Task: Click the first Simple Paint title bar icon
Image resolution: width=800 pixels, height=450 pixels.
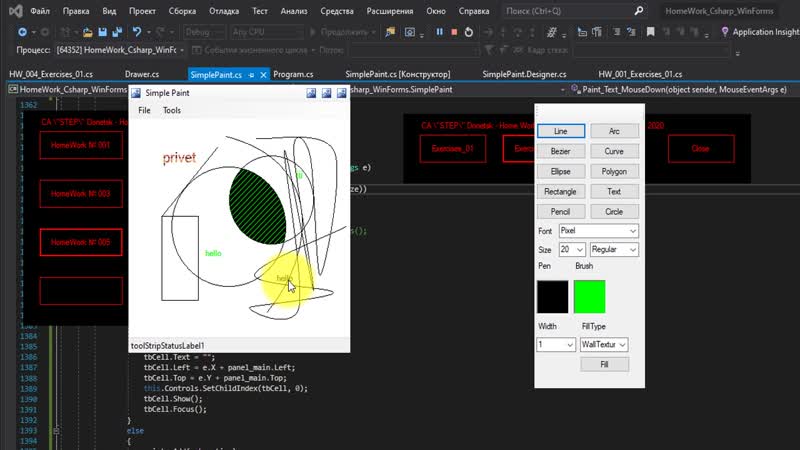Action: [x=311, y=93]
